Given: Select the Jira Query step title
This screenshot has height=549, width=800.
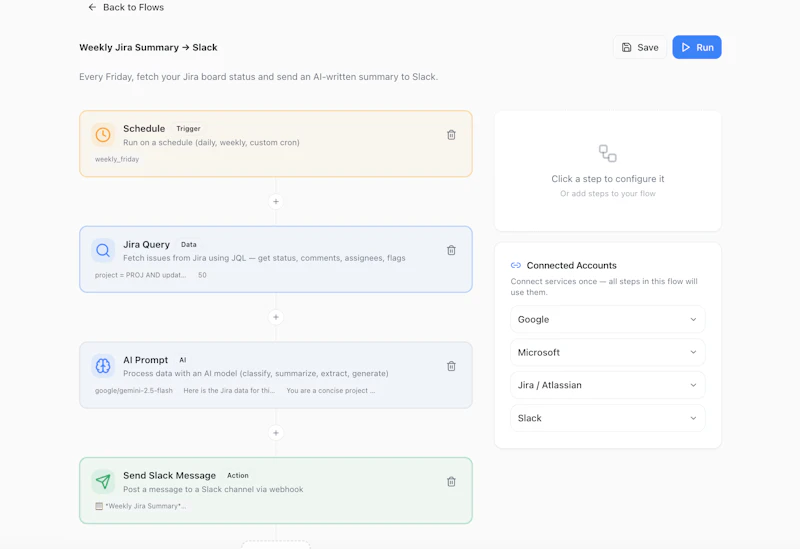Looking at the screenshot, I should click(x=146, y=244).
